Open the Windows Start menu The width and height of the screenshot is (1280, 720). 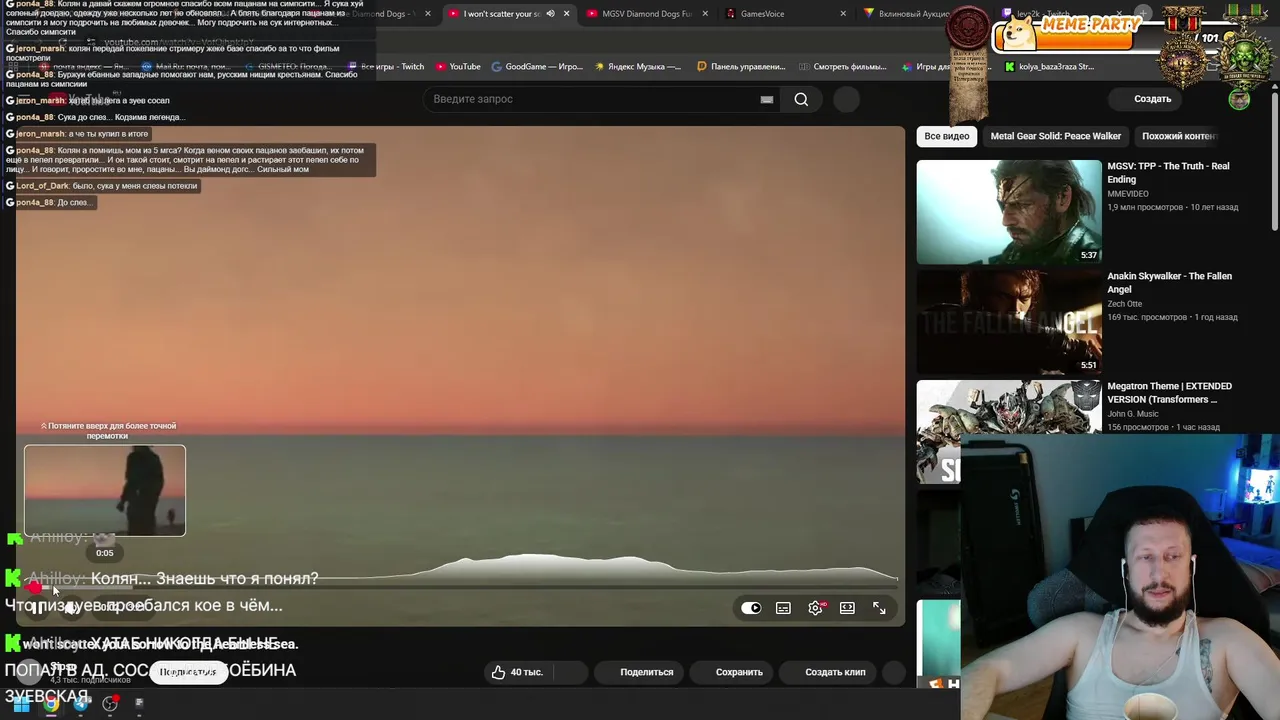(21, 704)
